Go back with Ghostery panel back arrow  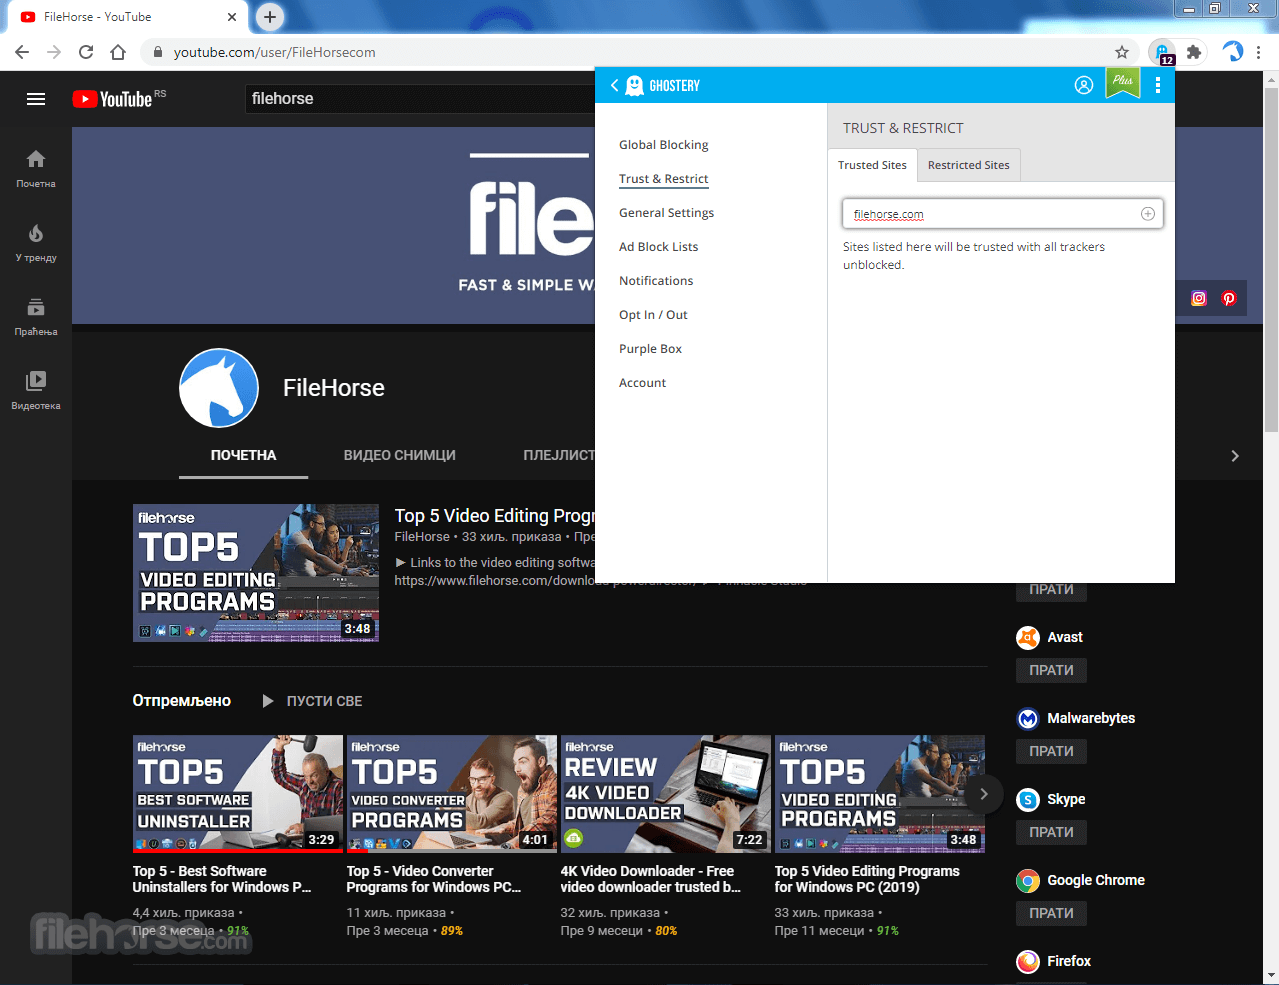[614, 86]
